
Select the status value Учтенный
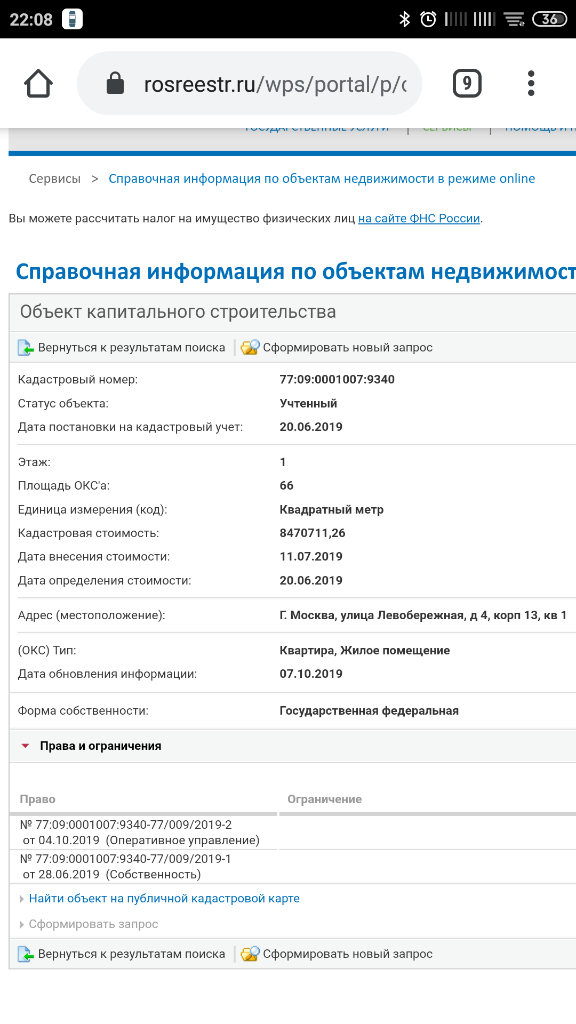[x=308, y=404]
